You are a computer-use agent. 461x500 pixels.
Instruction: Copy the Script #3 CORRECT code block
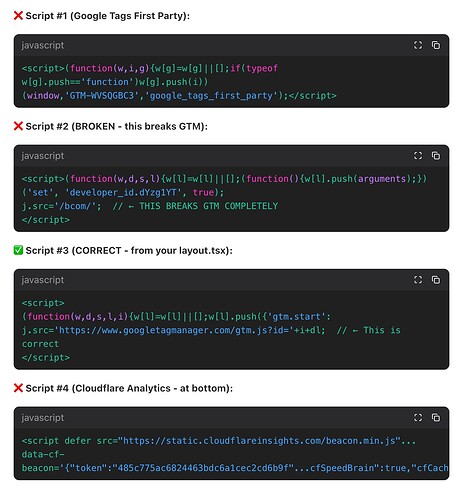click(x=436, y=280)
